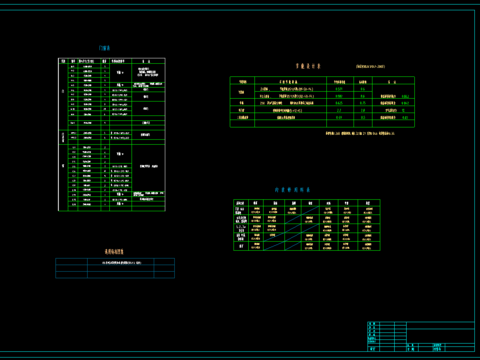Select the header row of the lower-right table

point(307,203)
